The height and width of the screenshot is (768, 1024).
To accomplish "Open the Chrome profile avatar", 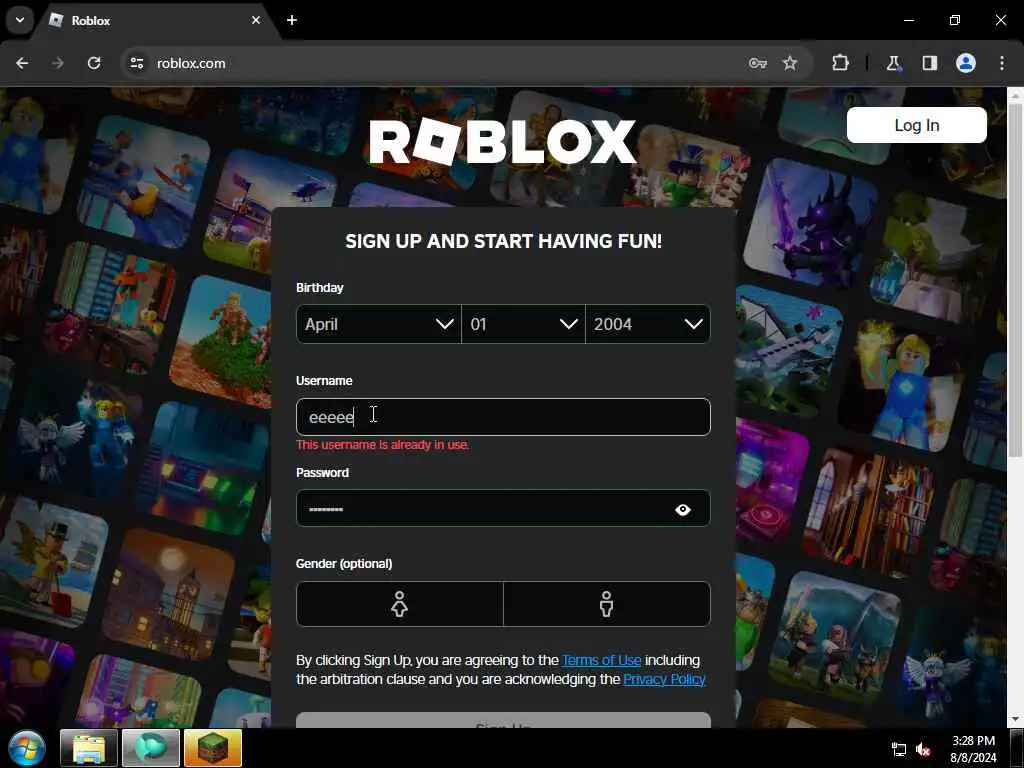I will coord(966,63).
